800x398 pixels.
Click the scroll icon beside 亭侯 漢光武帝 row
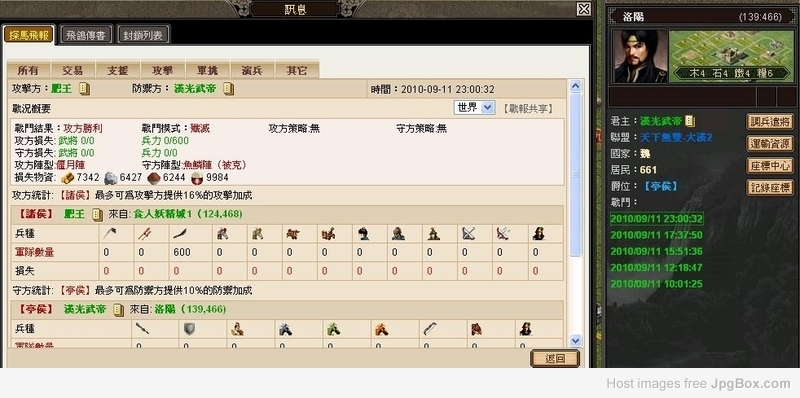click(118, 310)
